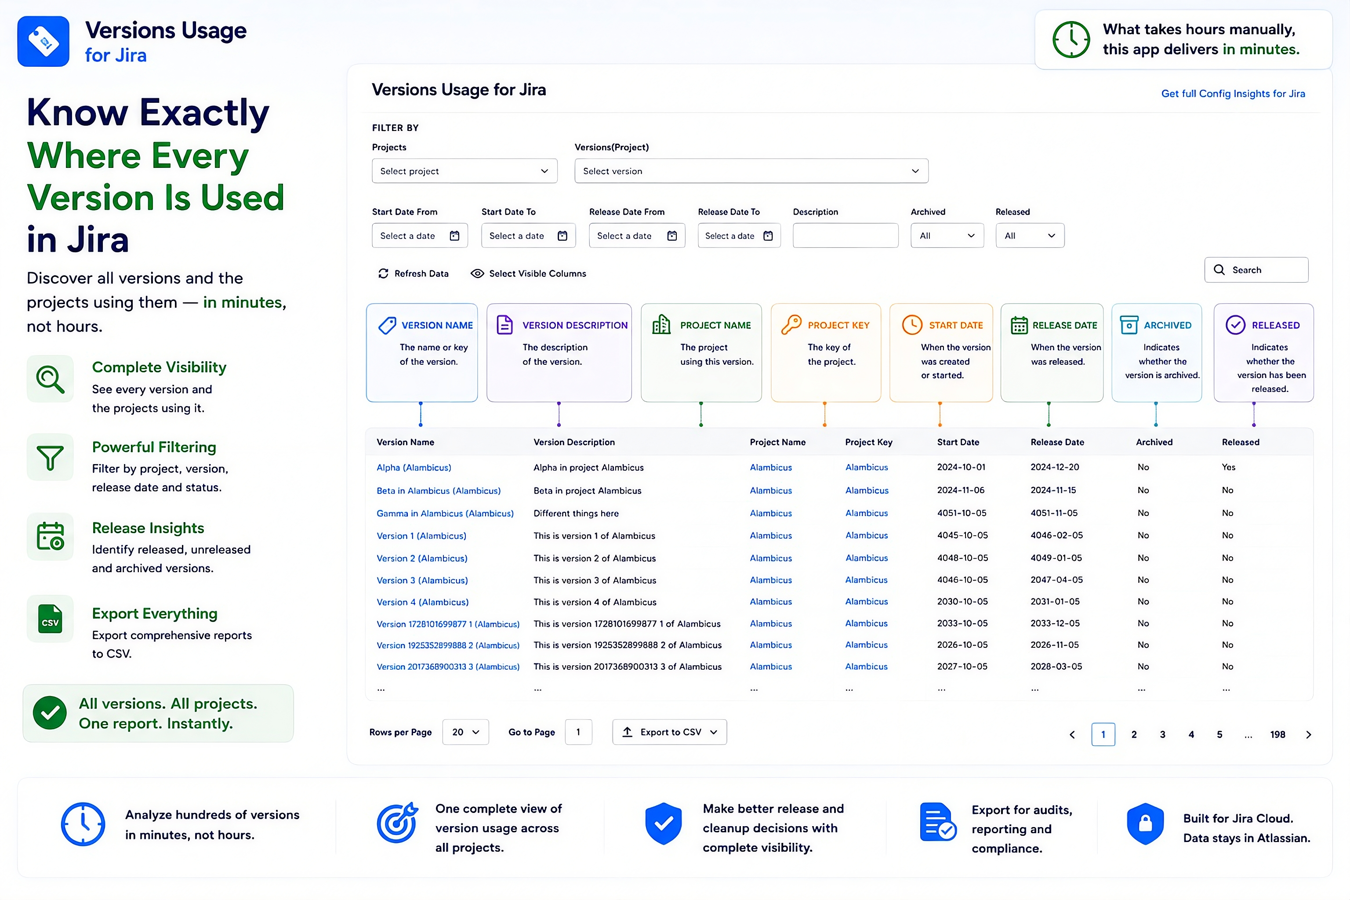Click the Release Date column header
This screenshot has height=900, width=1350.
point(1057,442)
